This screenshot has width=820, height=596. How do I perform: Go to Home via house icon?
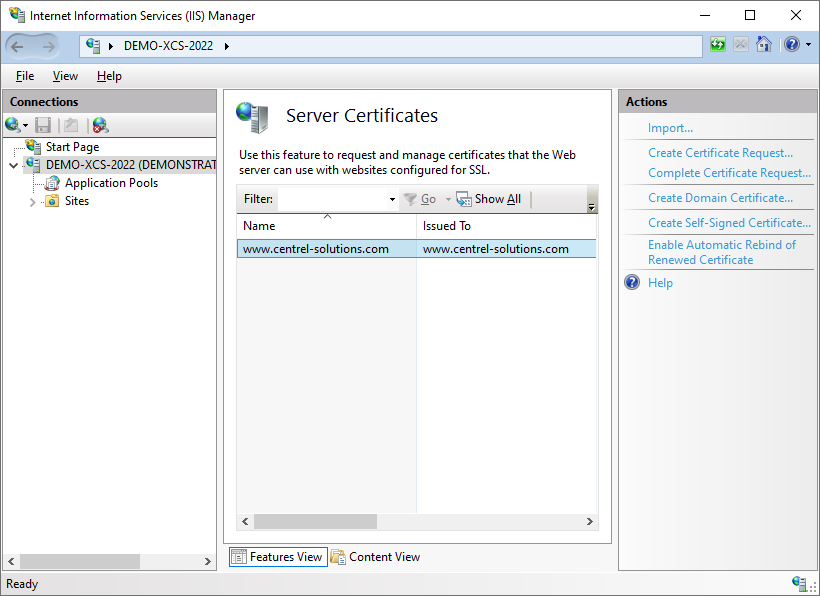764,44
